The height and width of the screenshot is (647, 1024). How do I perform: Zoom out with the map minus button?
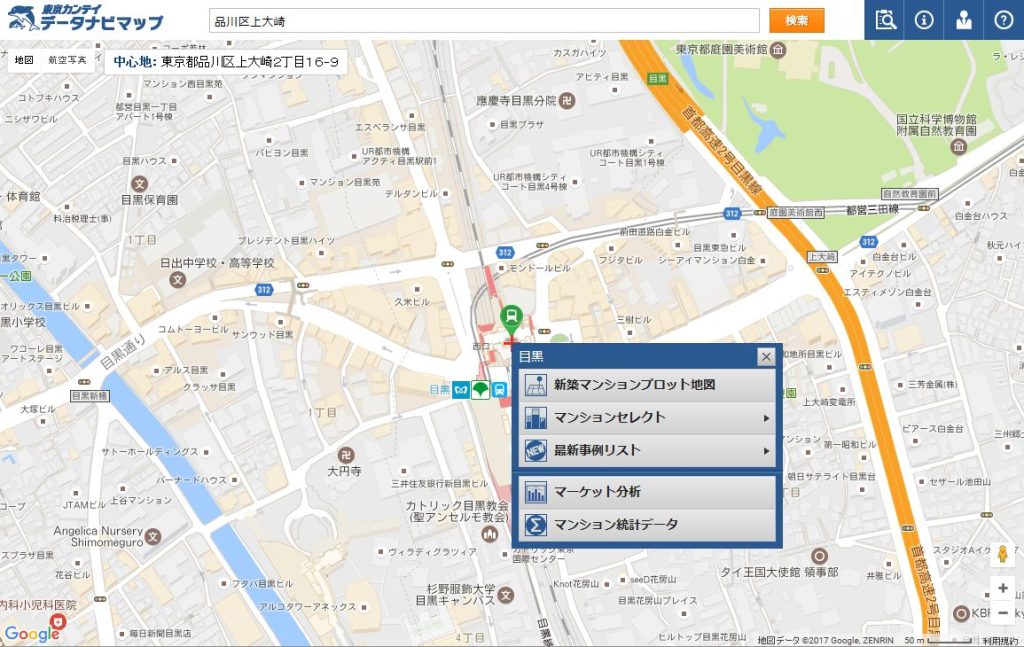(x=1003, y=613)
